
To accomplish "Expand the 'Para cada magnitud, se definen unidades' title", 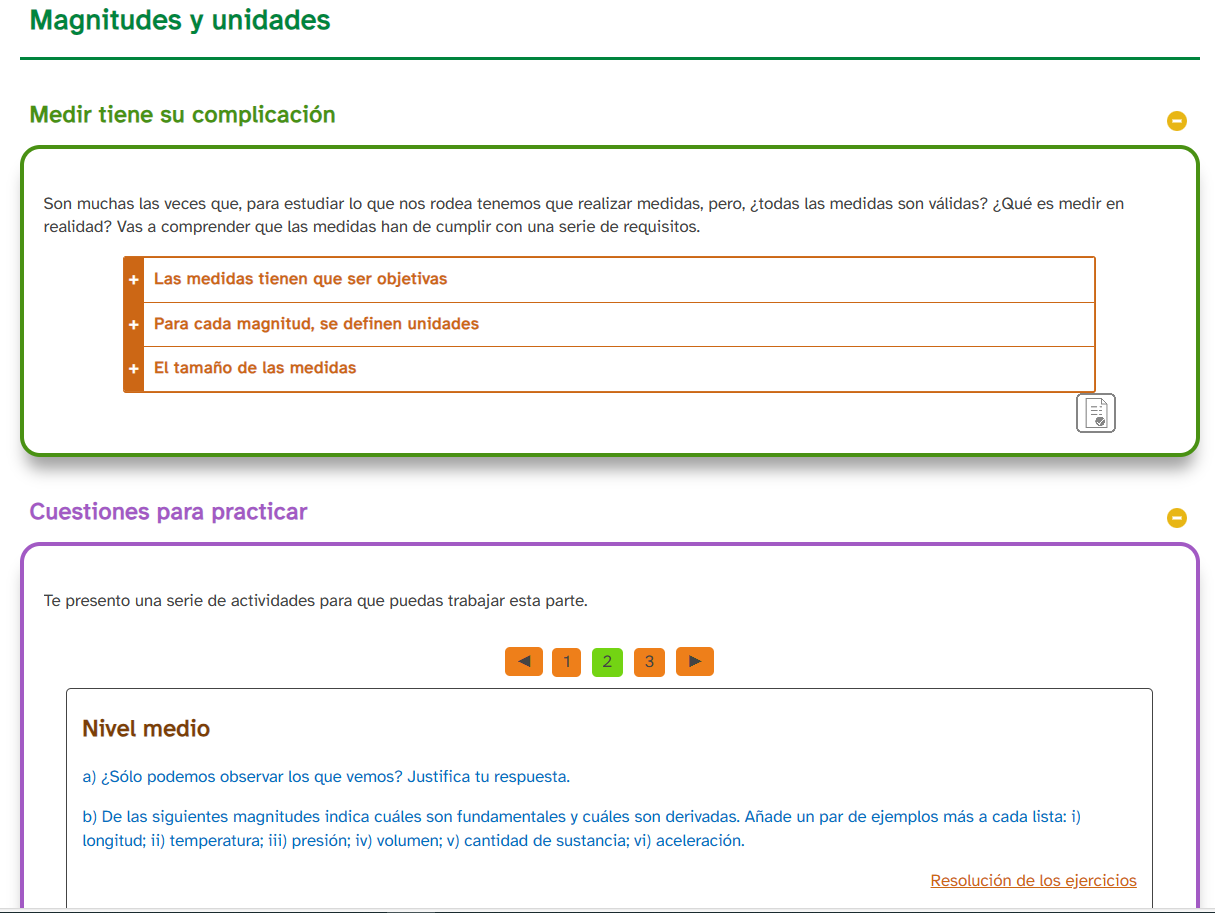I will pos(316,324).
